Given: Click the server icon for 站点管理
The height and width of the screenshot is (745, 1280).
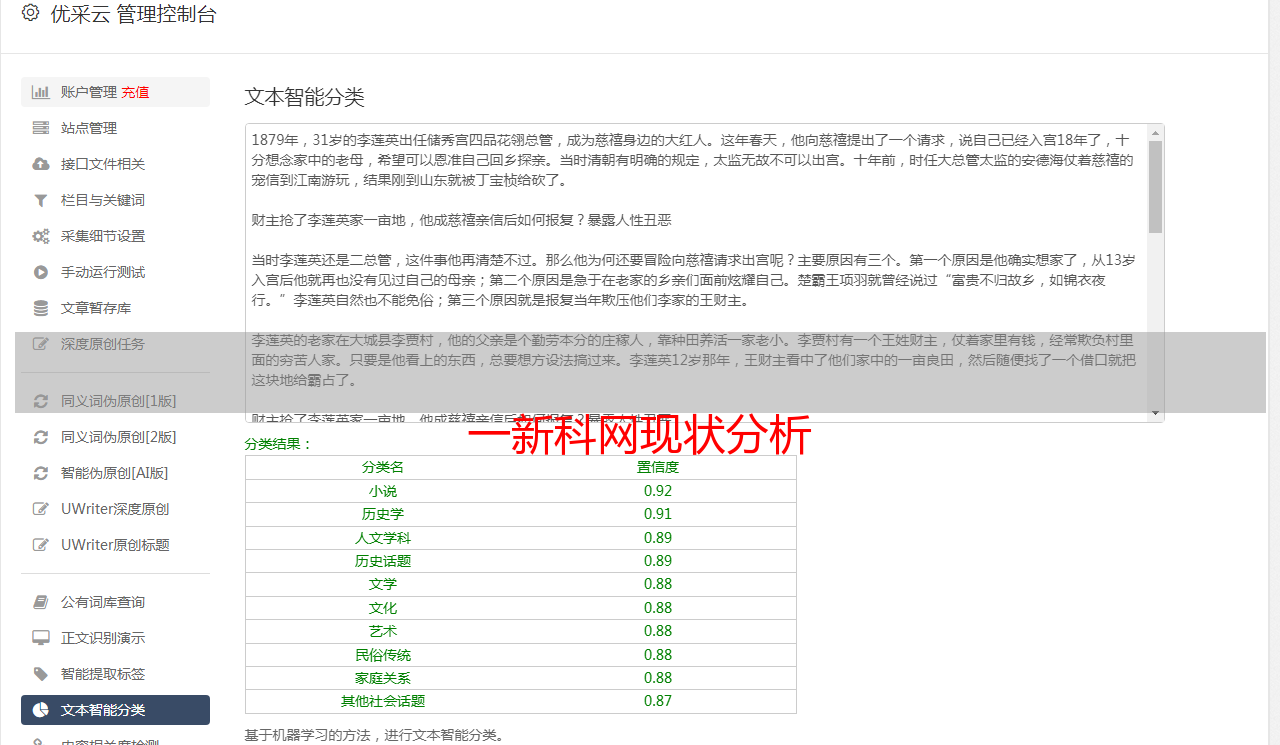Looking at the screenshot, I should coord(41,128).
